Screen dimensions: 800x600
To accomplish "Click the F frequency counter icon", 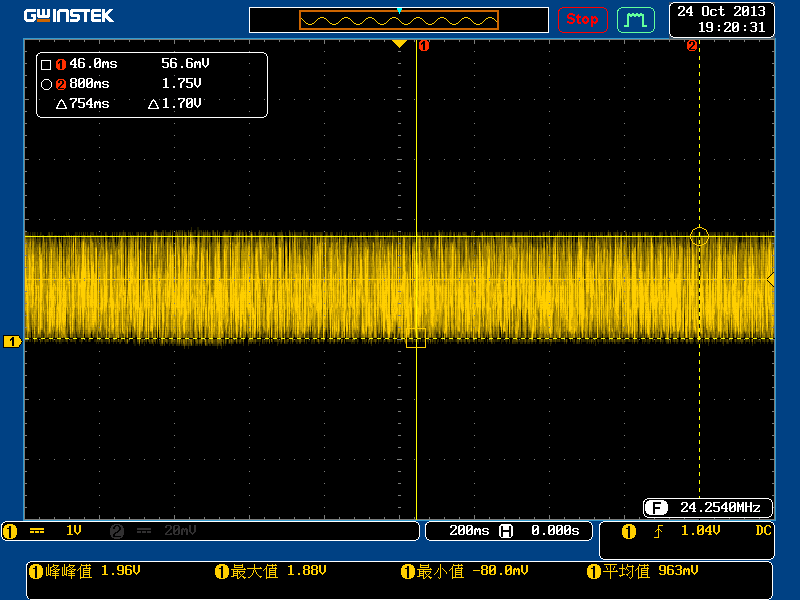I will [x=656, y=507].
